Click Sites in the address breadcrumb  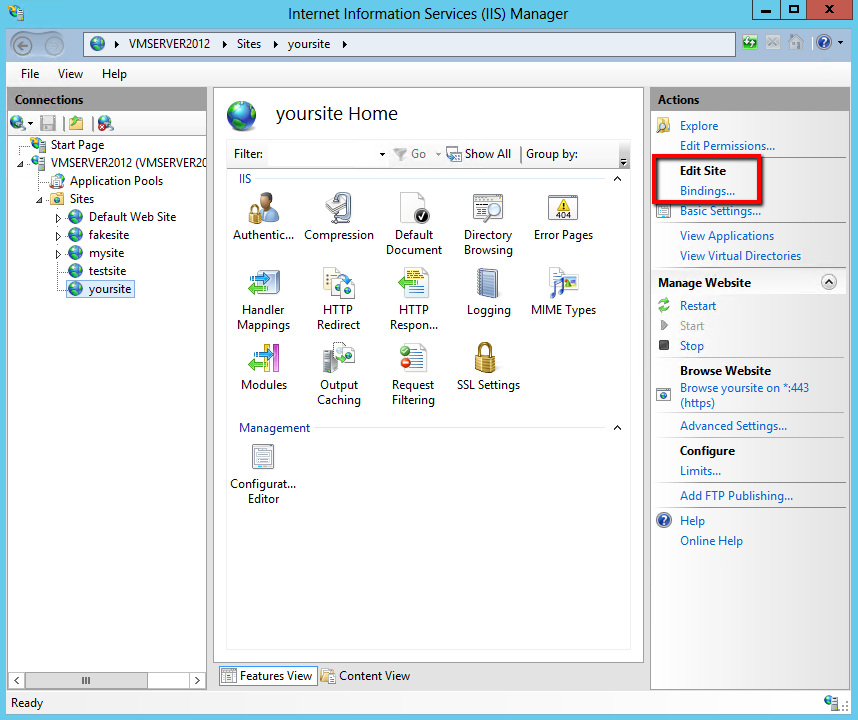[249, 43]
